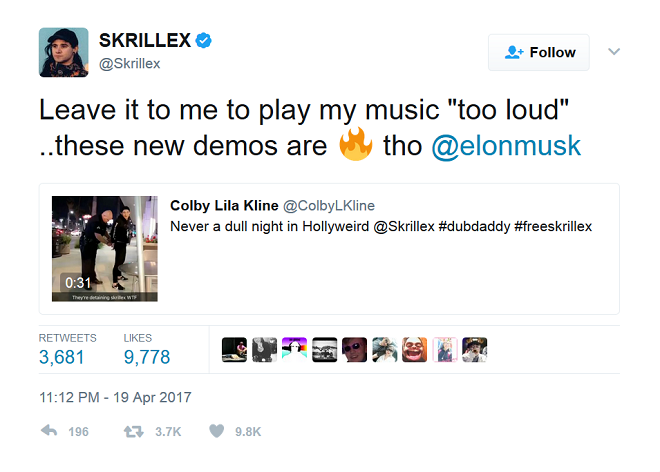660x472 pixels.
Task: Click the fire emoji in the tweet
Action: click(x=356, y=144)
